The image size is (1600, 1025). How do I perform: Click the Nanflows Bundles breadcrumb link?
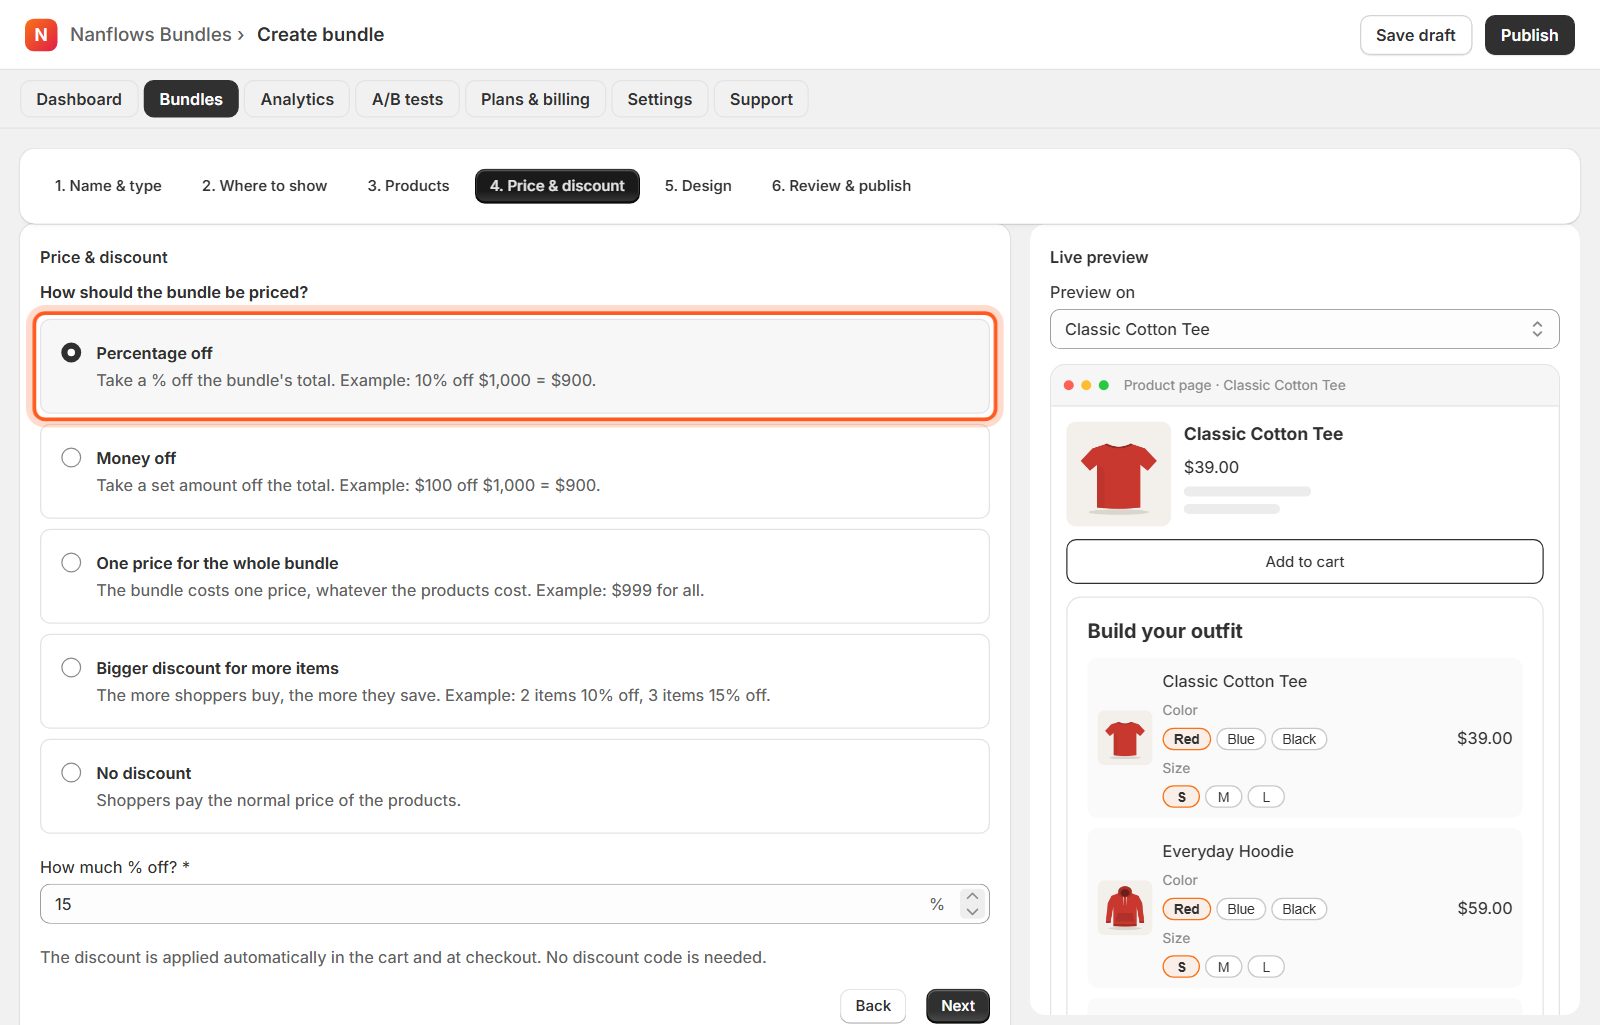tap(151, 35)
